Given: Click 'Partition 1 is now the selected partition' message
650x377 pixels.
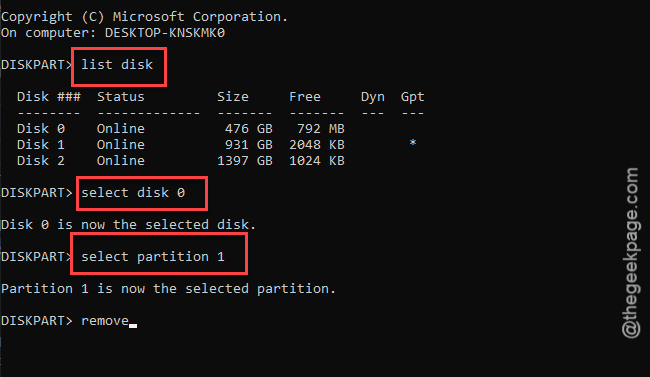Looking at the screenshot, I should coord(168,289).
